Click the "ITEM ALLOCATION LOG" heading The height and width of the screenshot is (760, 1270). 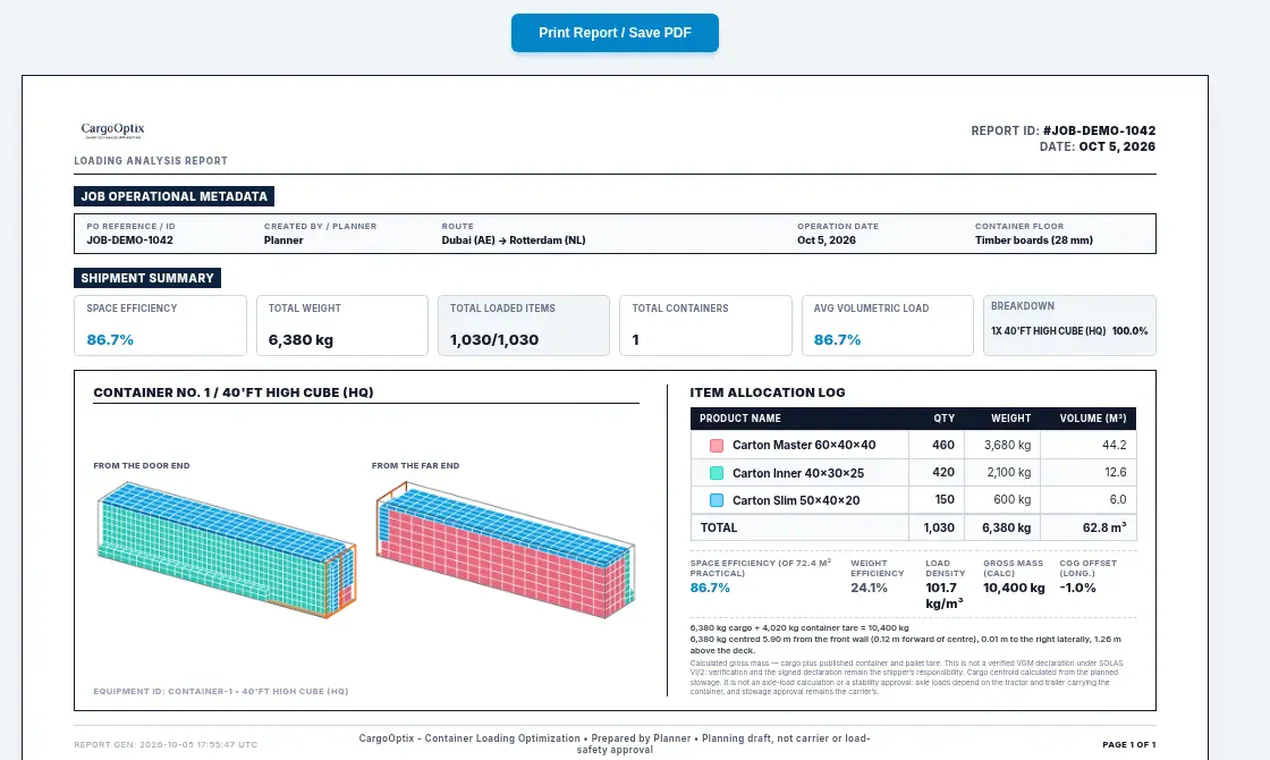coord(768,393)
